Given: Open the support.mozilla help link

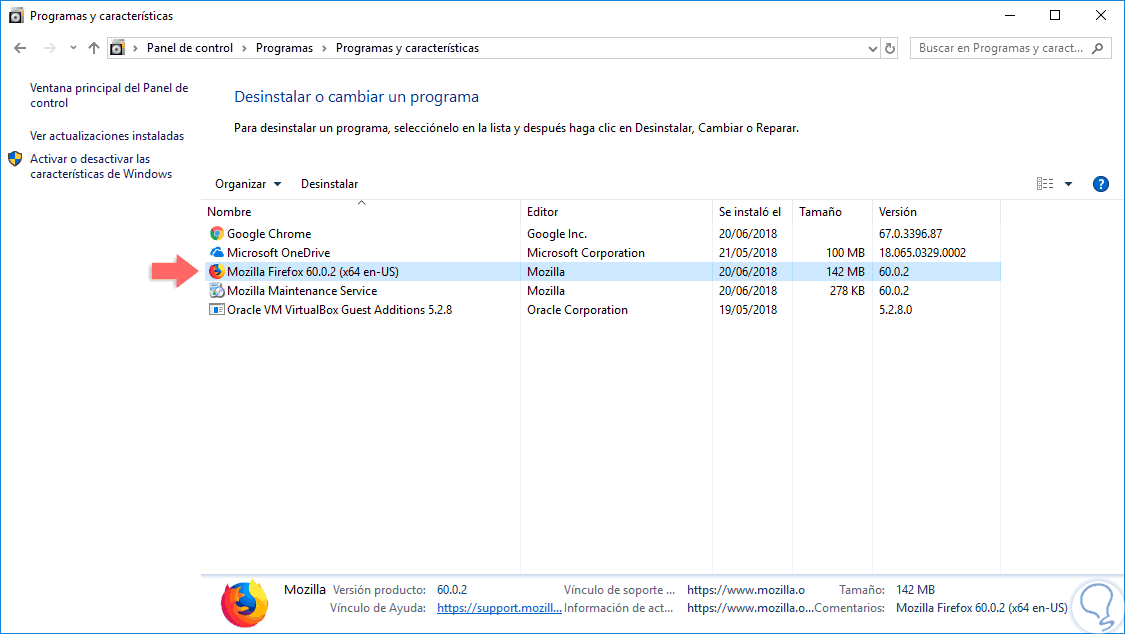Looking at the screenshot, I should (x=499, y=608).
